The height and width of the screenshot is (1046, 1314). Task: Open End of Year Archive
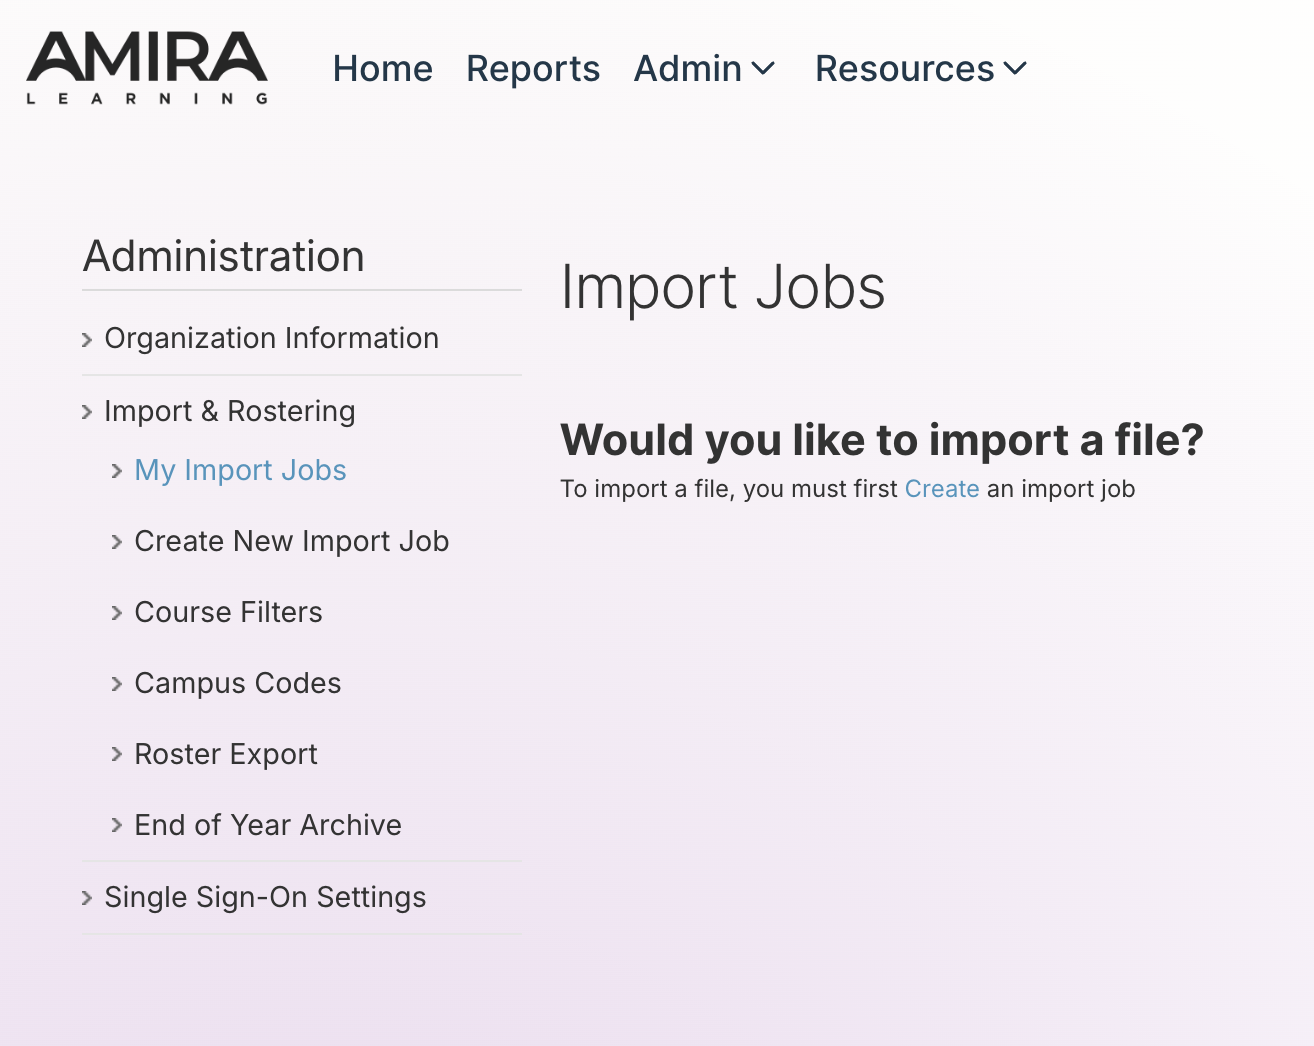[268, 825]
